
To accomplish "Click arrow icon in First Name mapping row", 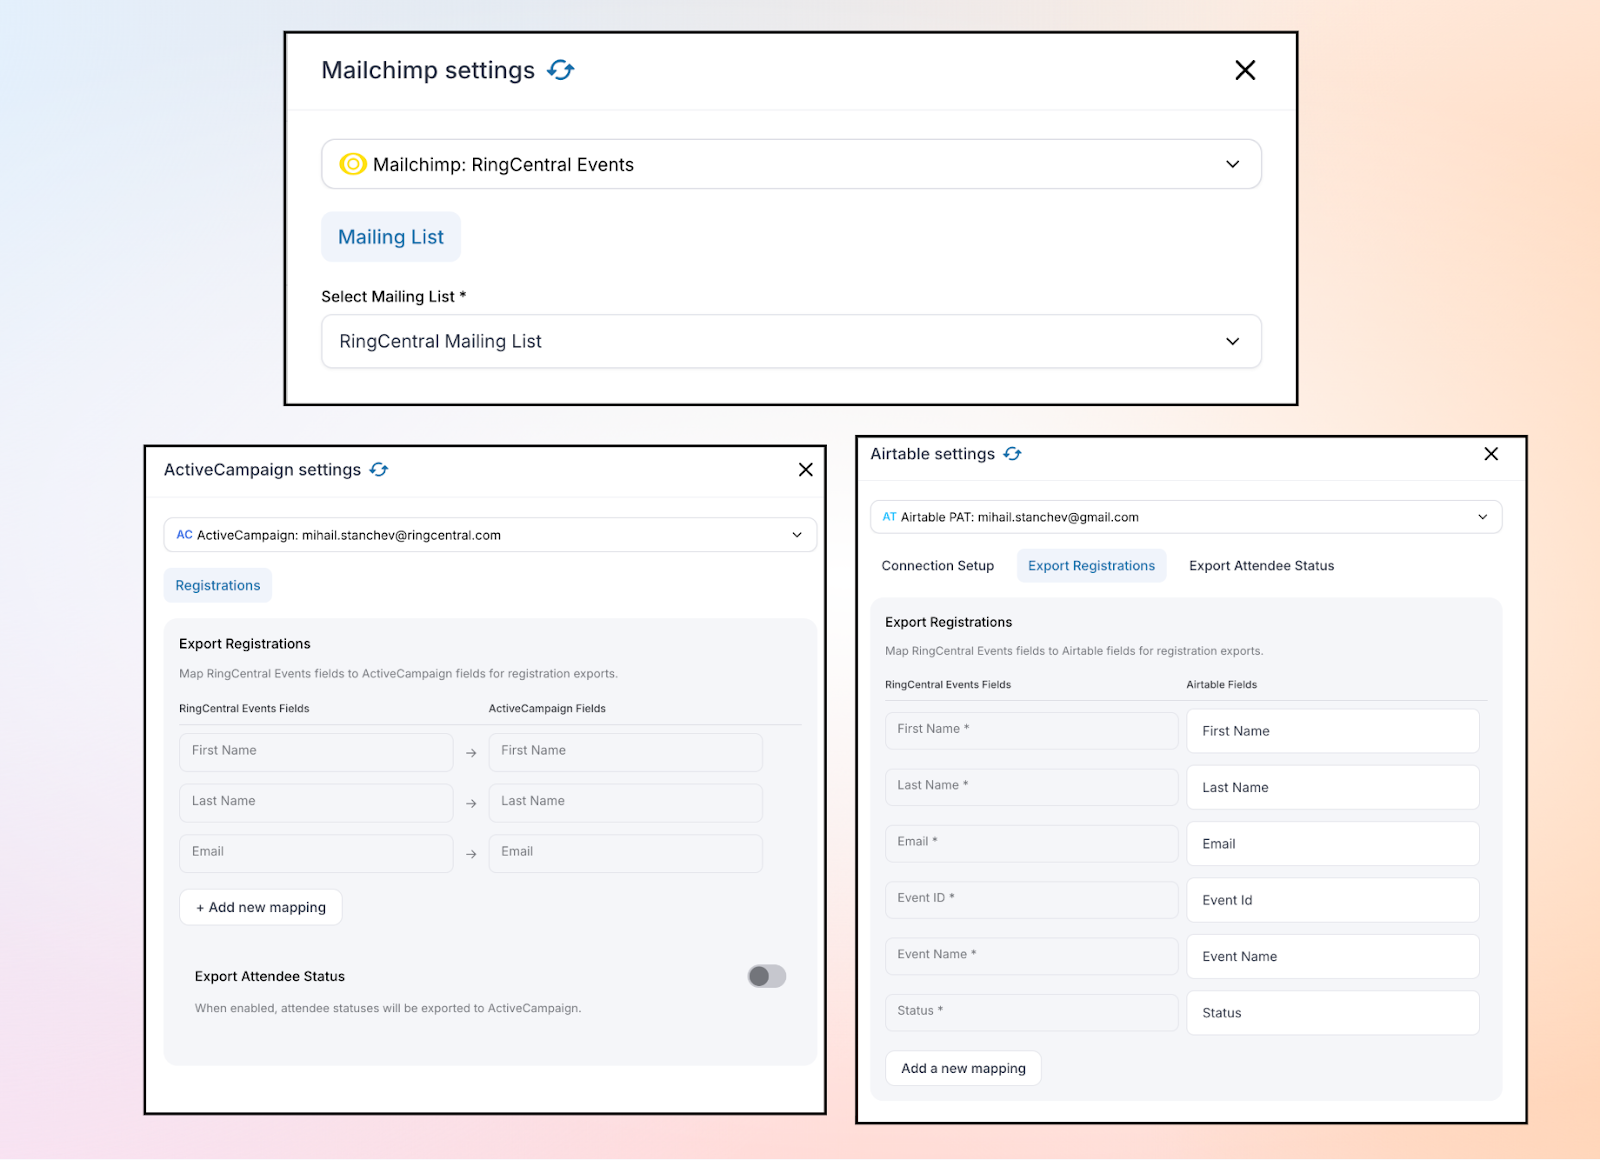I will click(x=471, y=752).
